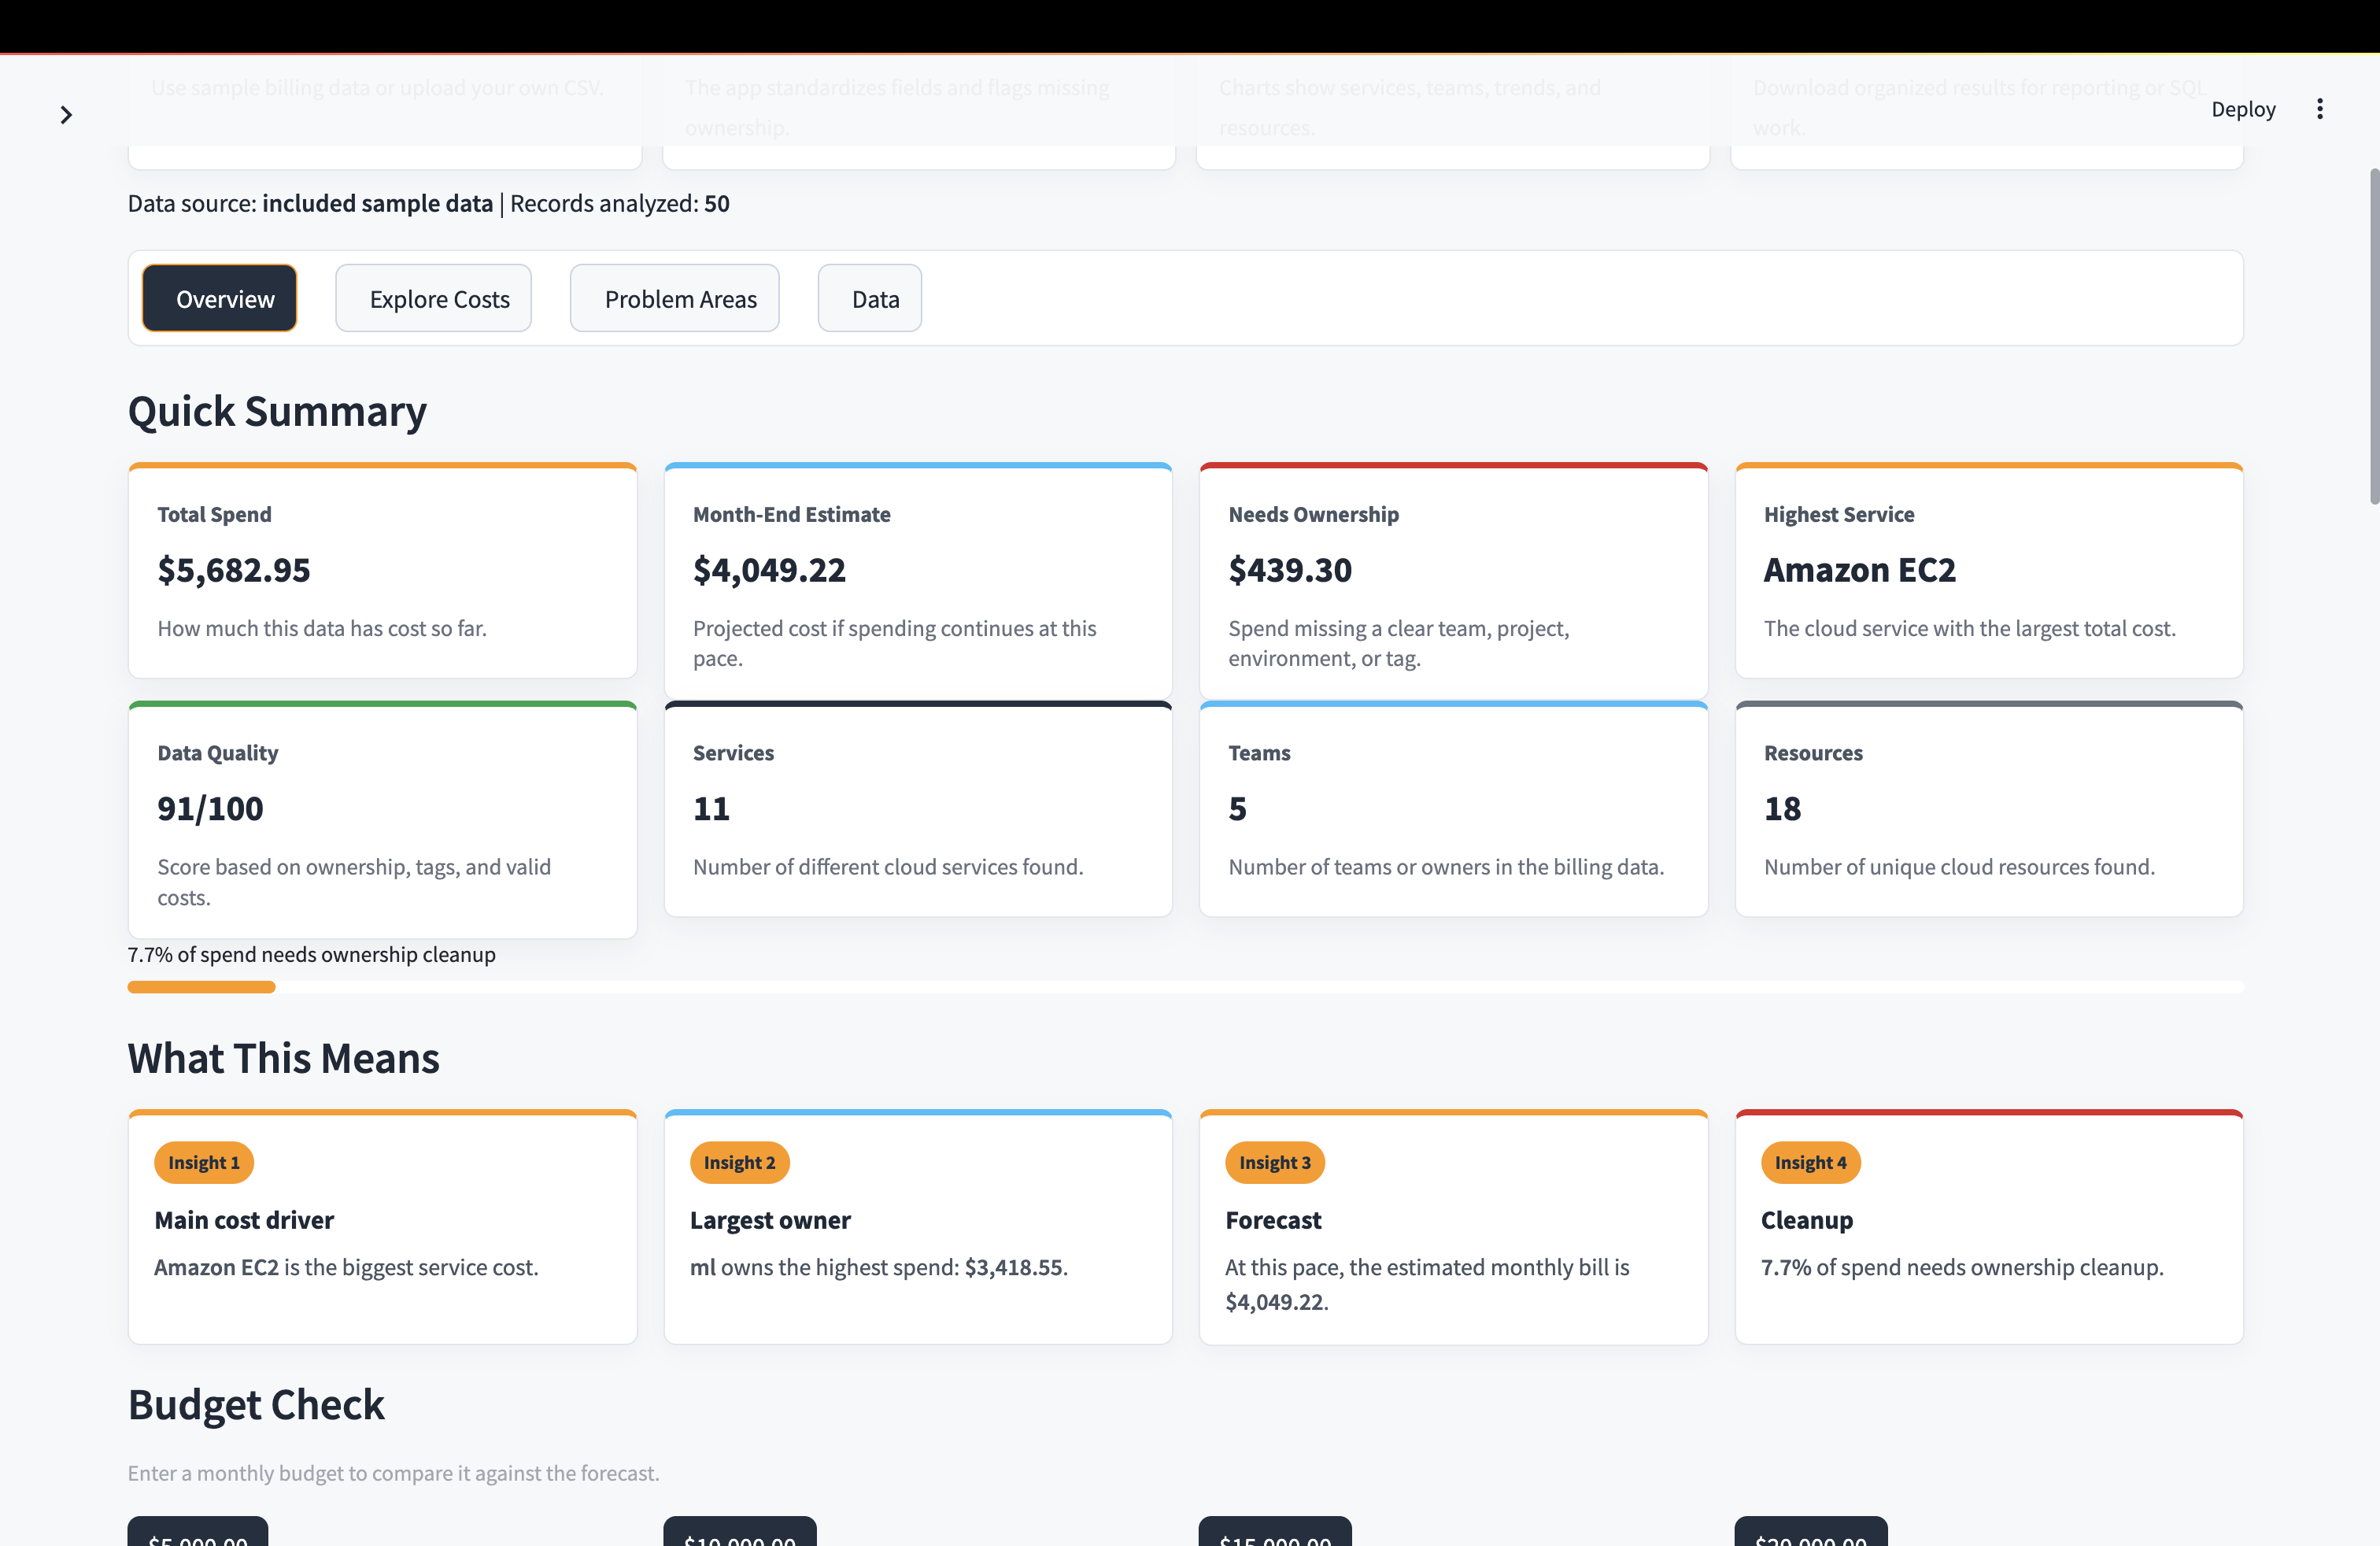Click the Data Quality score 91/100
The image size is (2380, 1546).
(x=210, y=808)
